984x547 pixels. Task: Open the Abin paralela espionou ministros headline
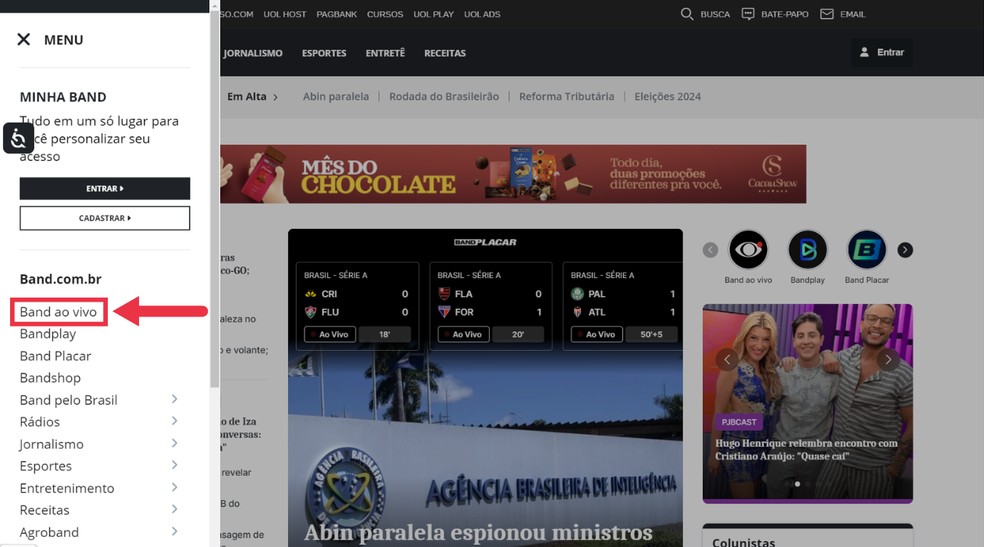tap(478, 533)
